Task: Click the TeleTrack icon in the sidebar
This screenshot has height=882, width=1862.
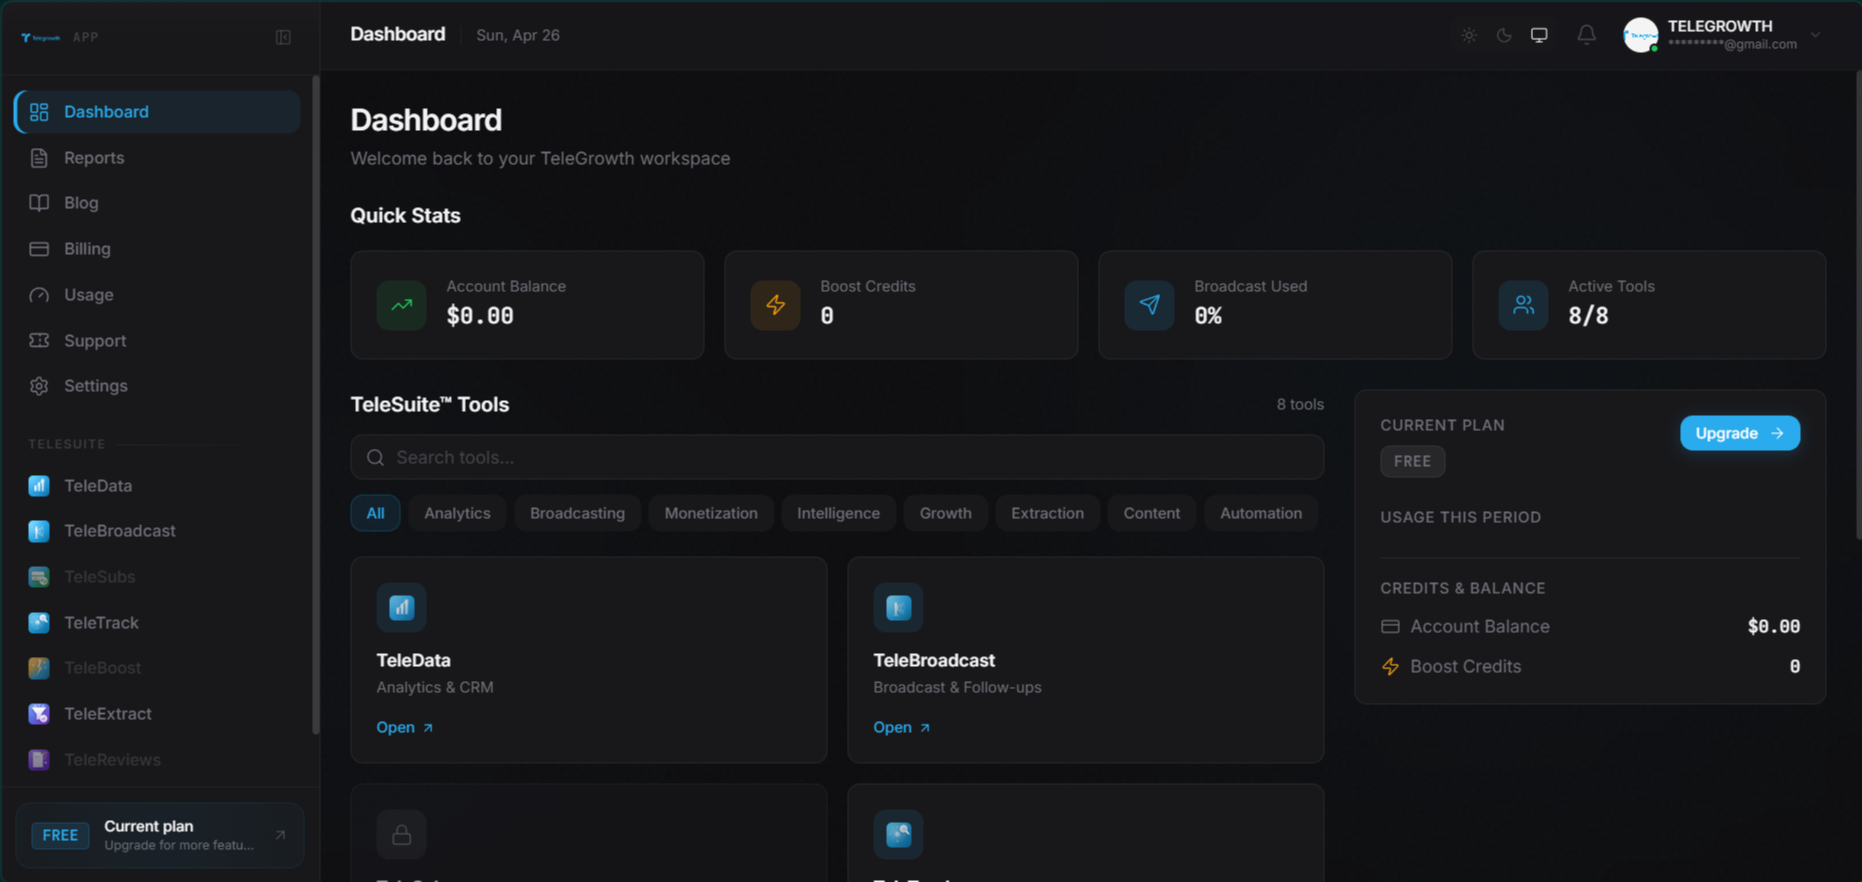Action: point(39,623)
